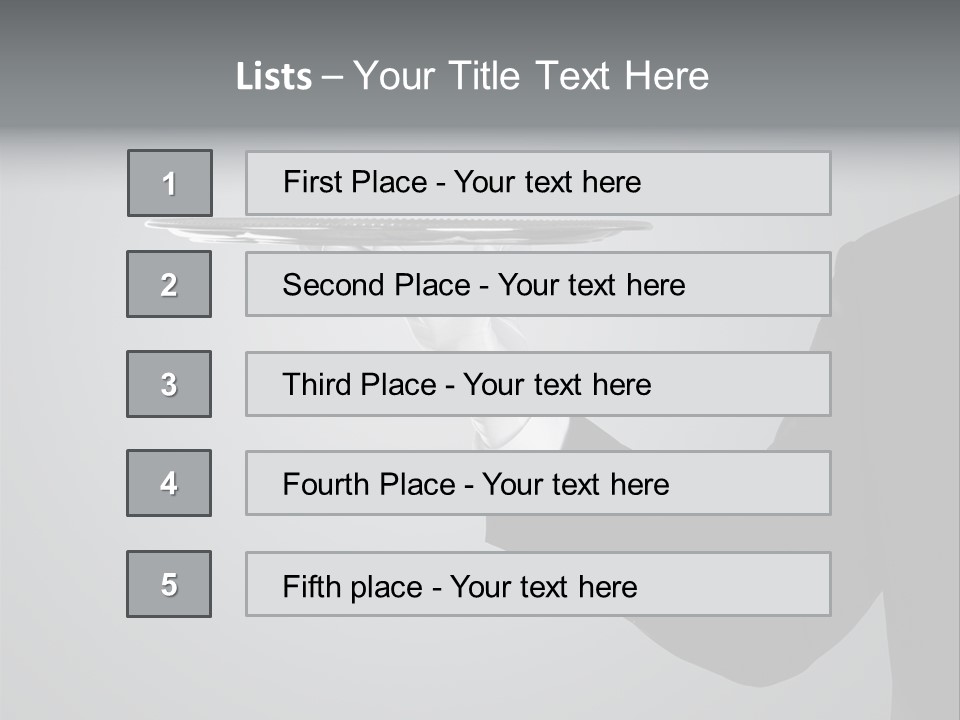Click the number 1 box

tap(170, 183)
